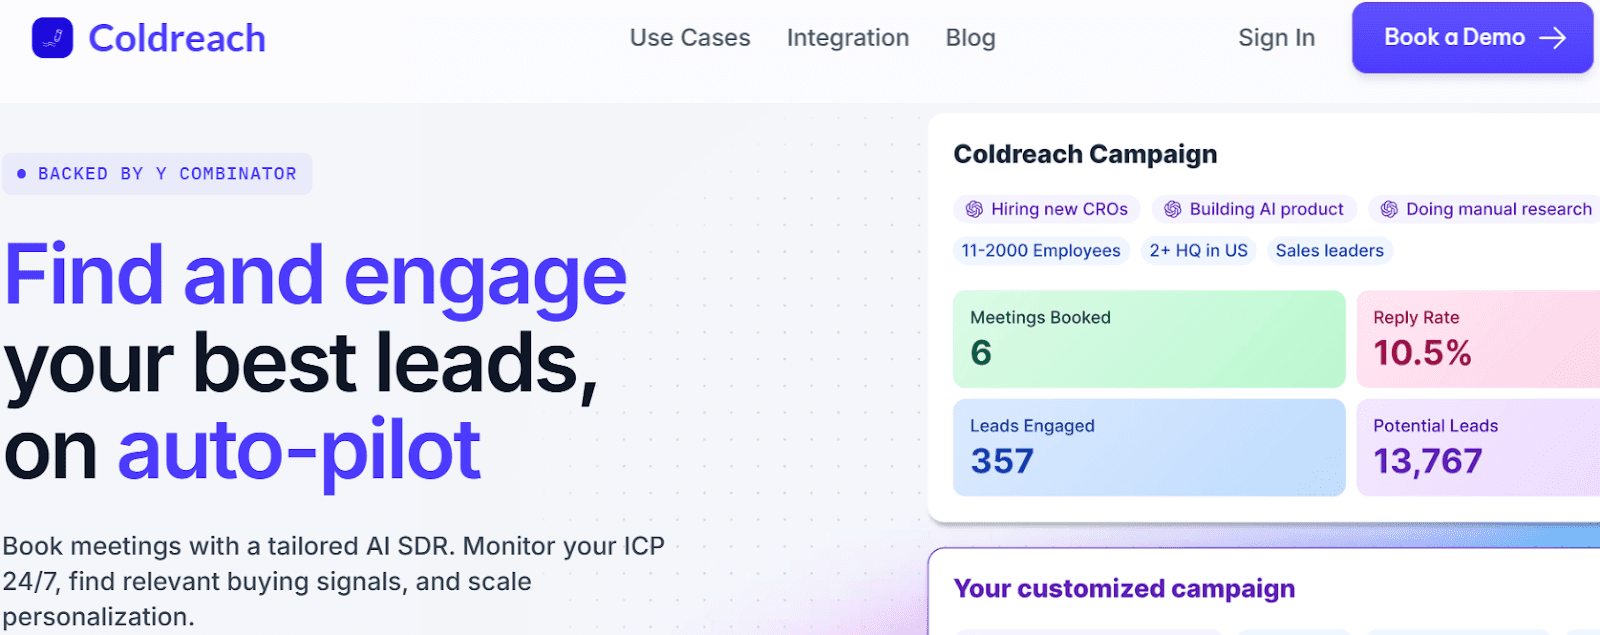Screen dimensions: 1600x635
Task: Select the '11-2000 Employees' filter tag
Action: point(1040,250)
